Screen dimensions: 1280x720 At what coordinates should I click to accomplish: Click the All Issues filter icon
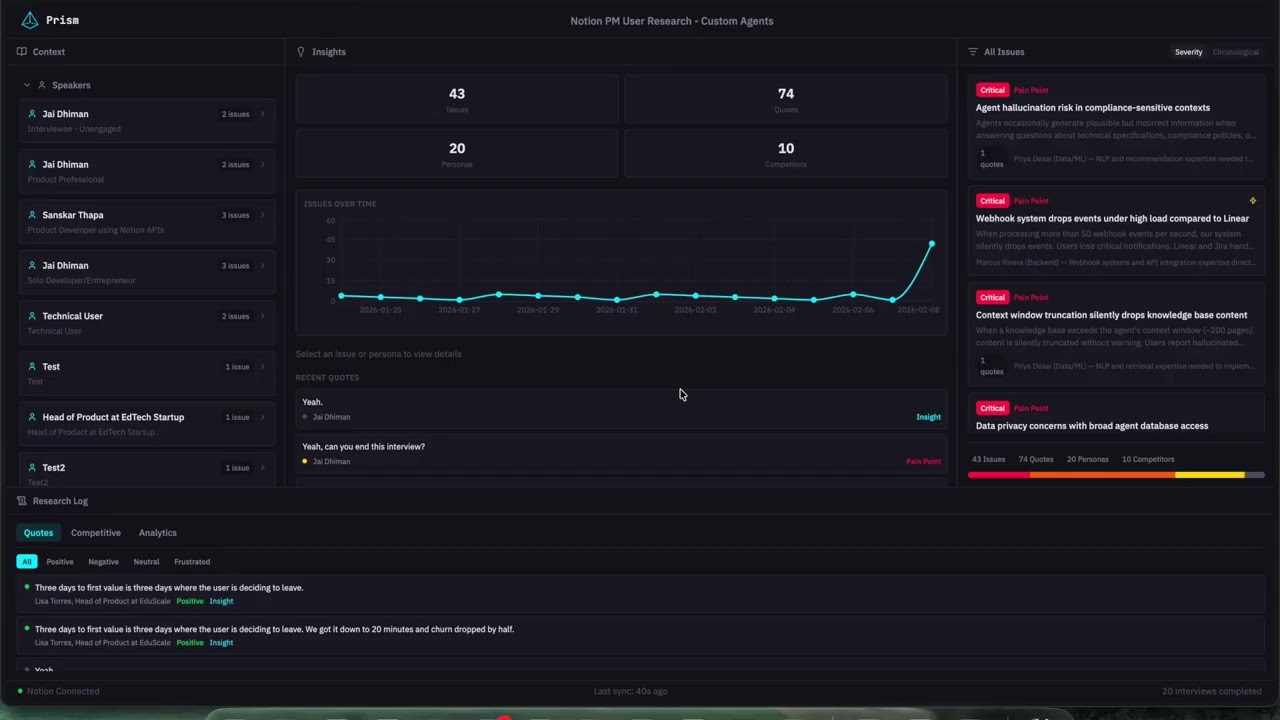[973, 52]
